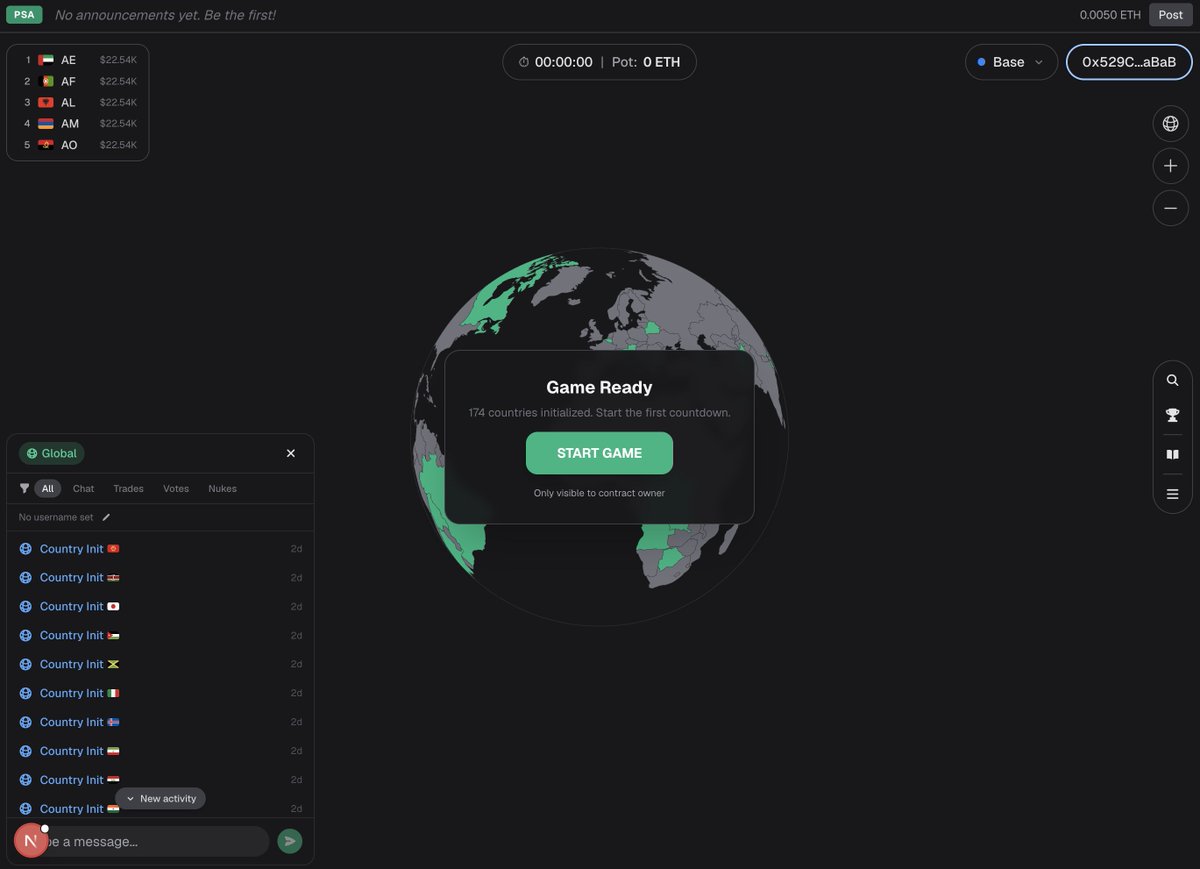Zoom in using the plus icon
The width and height of the screenshot is (1200, 869).
click(x=1170, y=165)
